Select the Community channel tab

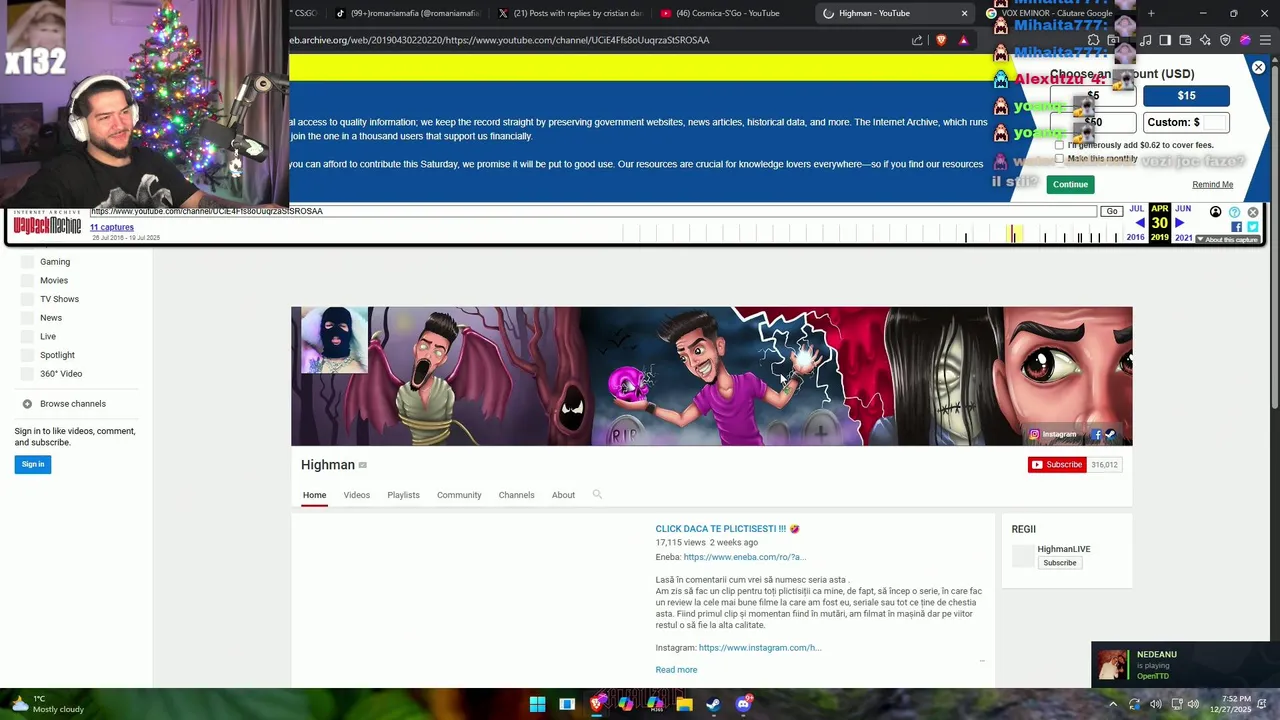(459, 495)
